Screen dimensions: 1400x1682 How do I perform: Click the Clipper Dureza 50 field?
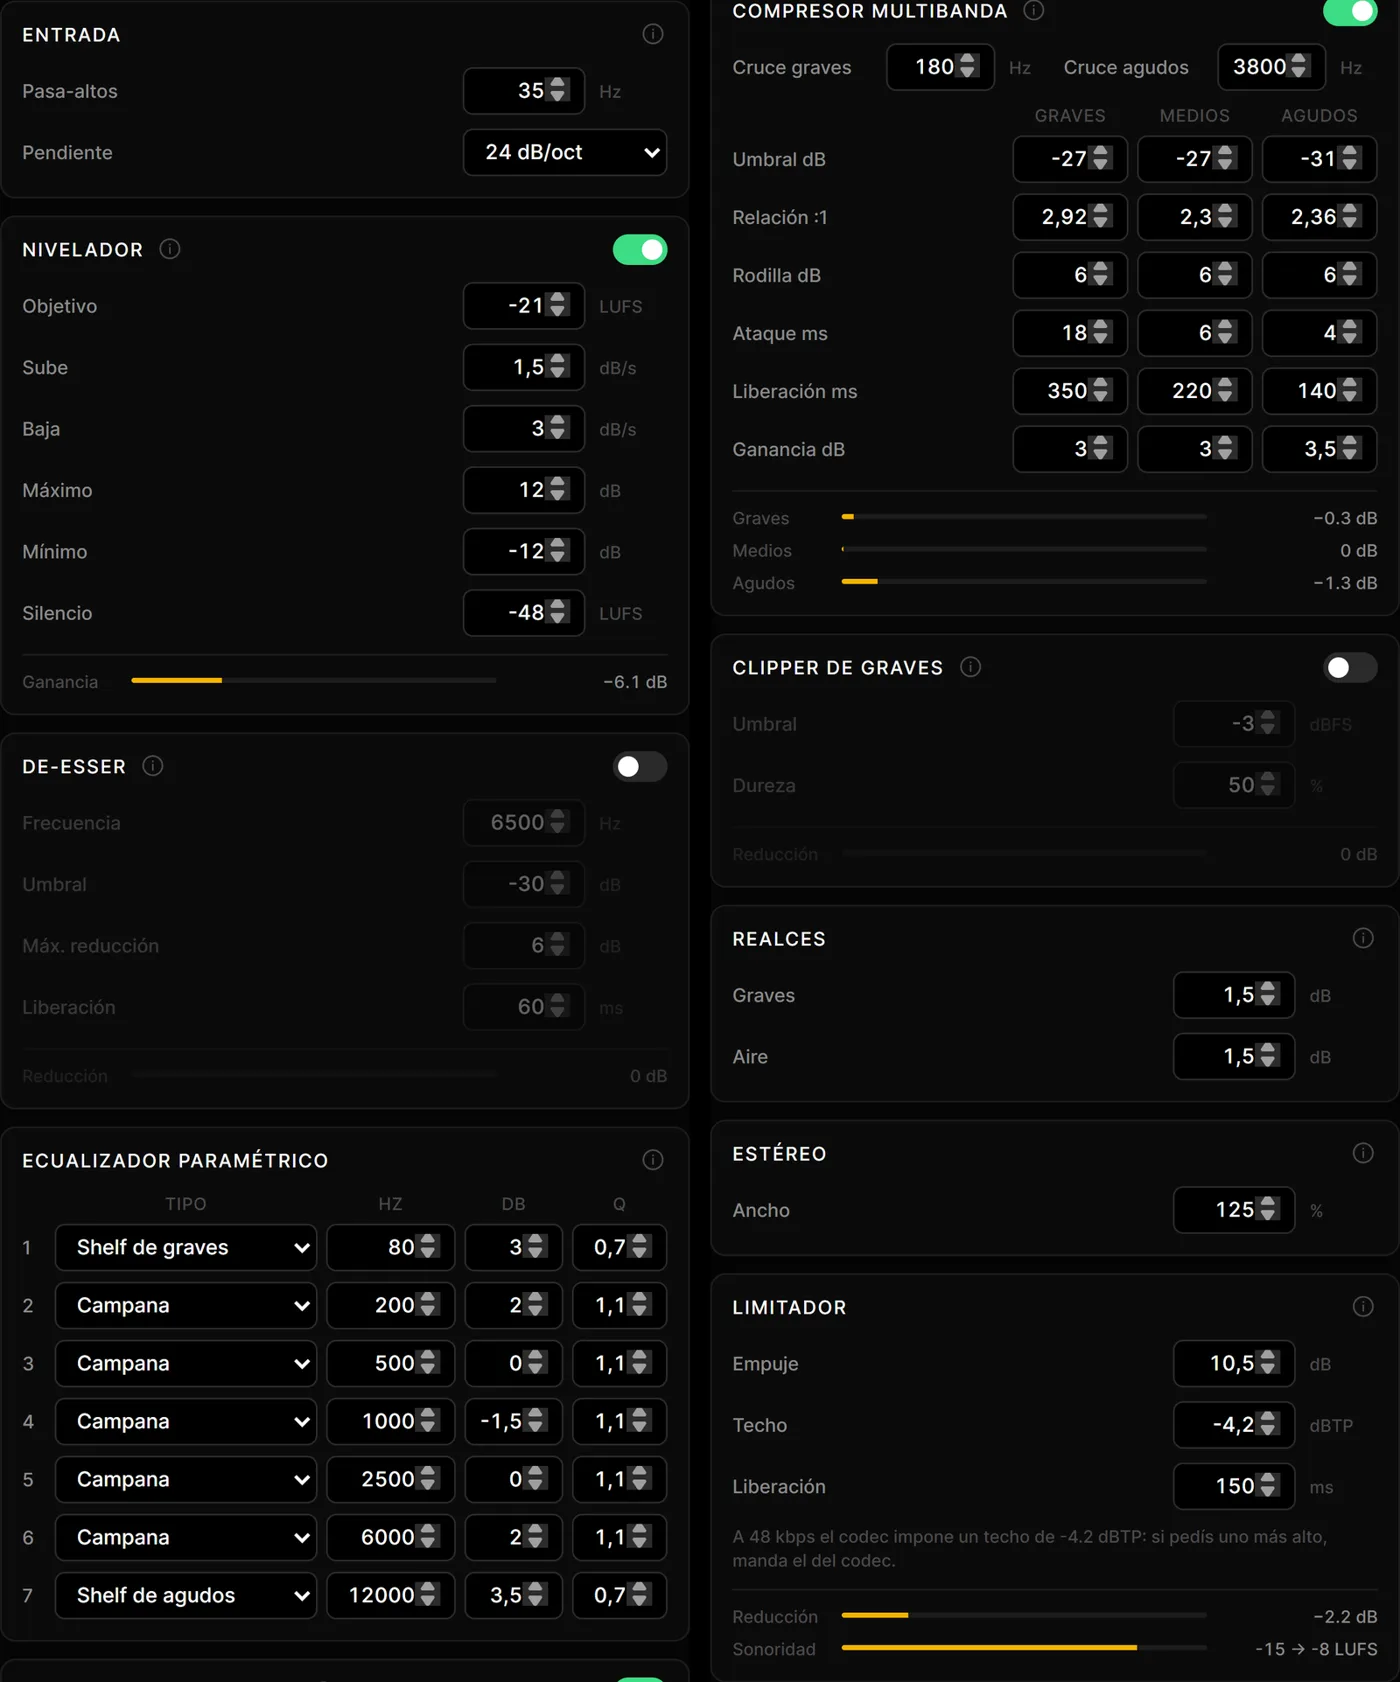point(1234,786)
